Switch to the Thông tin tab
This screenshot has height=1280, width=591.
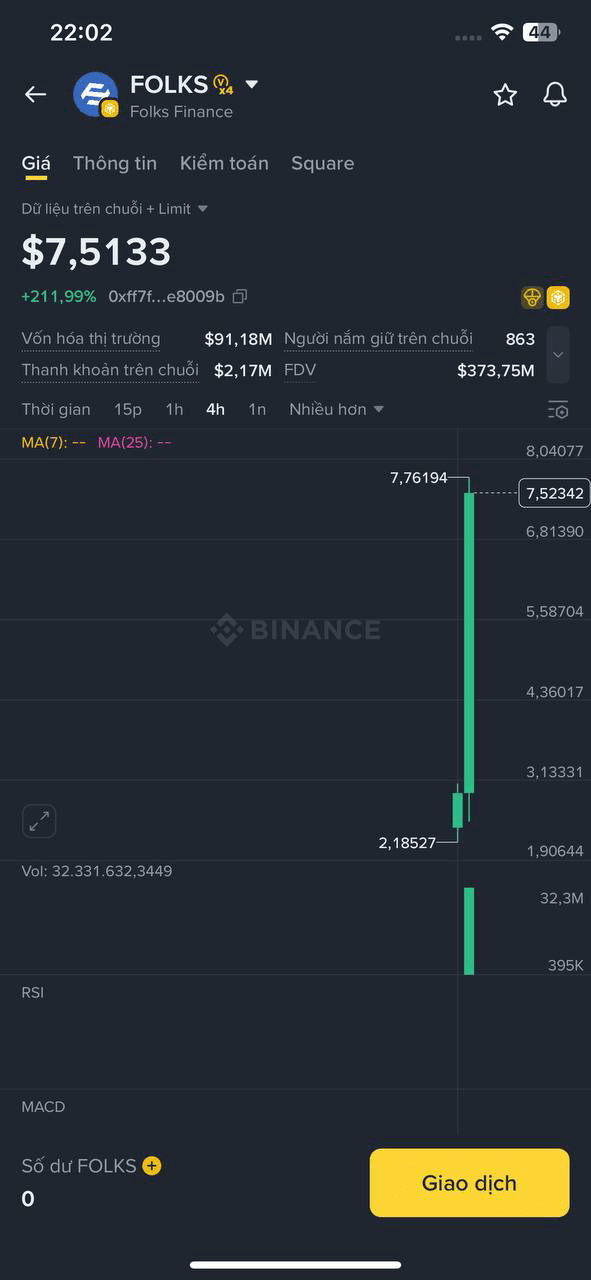(115, 163)
